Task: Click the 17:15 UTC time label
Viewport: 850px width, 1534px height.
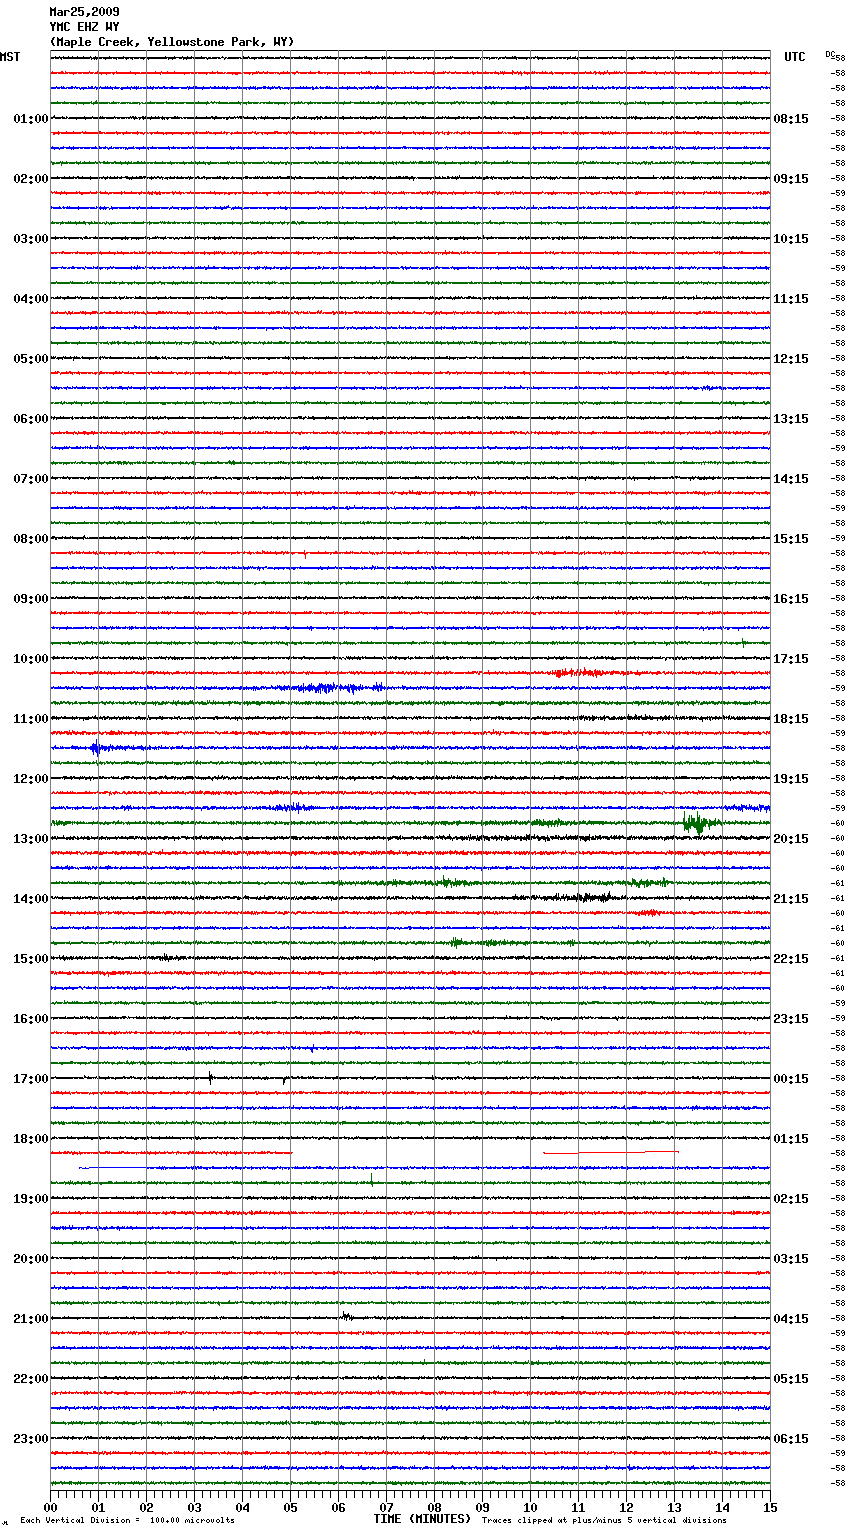Action: pyautogui.click(x=791, y=659)
